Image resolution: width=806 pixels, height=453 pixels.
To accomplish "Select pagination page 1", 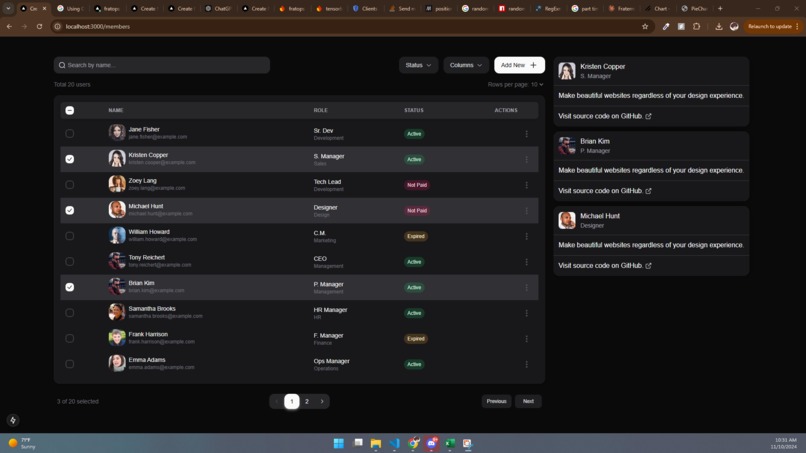I will tap(291, 402).
